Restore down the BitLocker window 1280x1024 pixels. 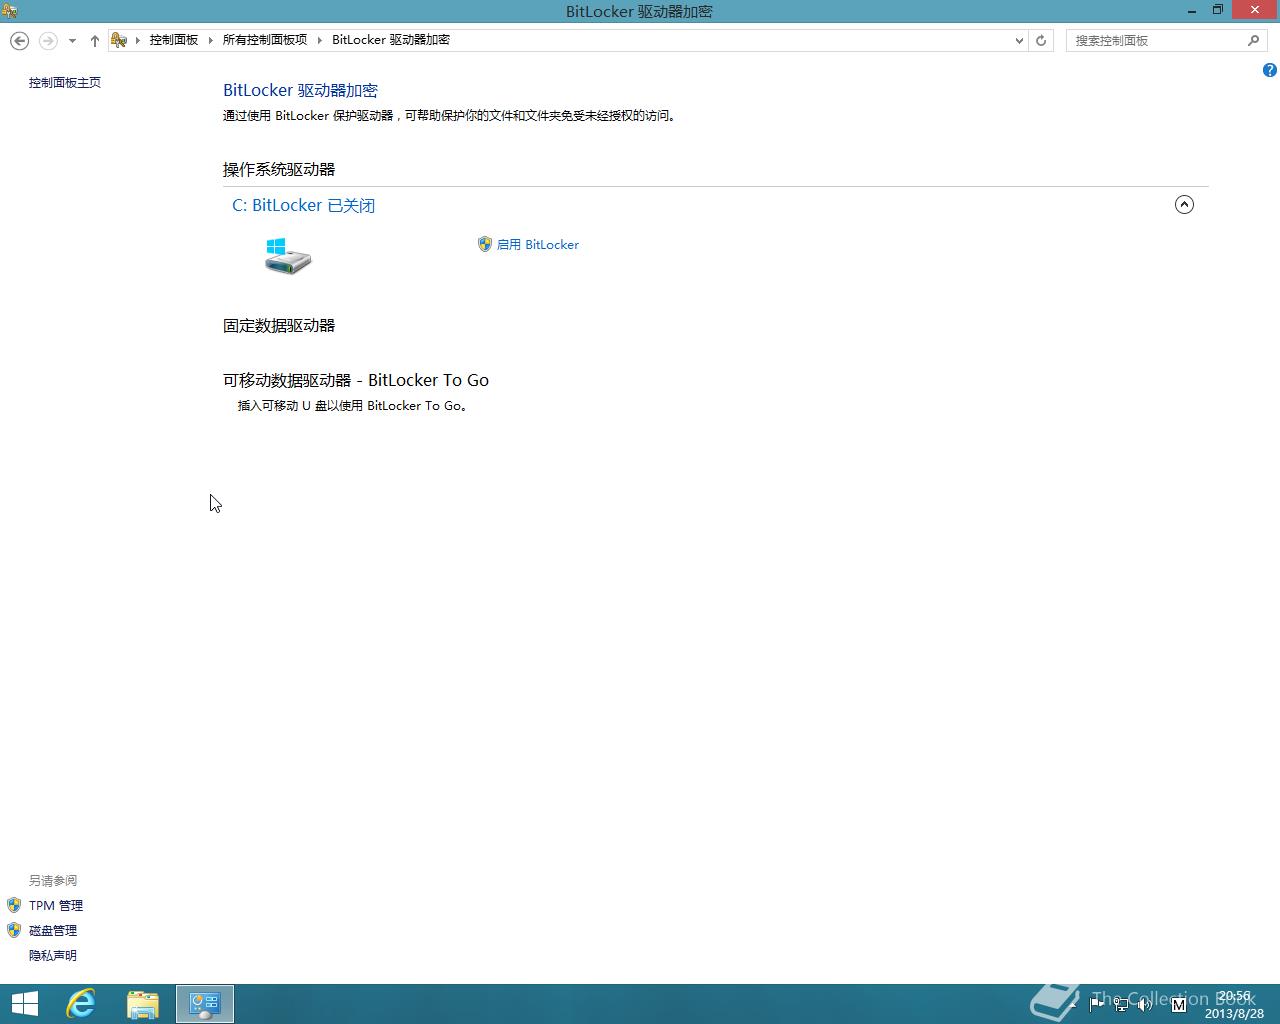tap(1218, 11)
